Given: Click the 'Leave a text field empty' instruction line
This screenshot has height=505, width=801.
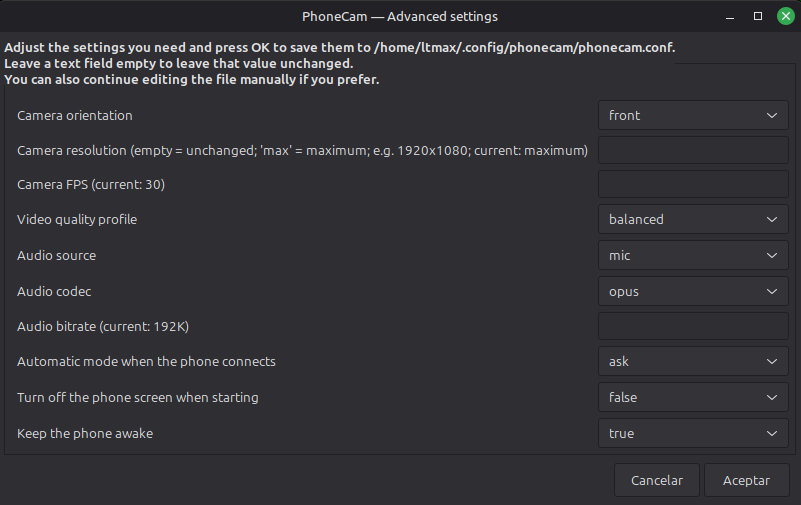Looking at the screenshot, I should [x=179, y=63].
